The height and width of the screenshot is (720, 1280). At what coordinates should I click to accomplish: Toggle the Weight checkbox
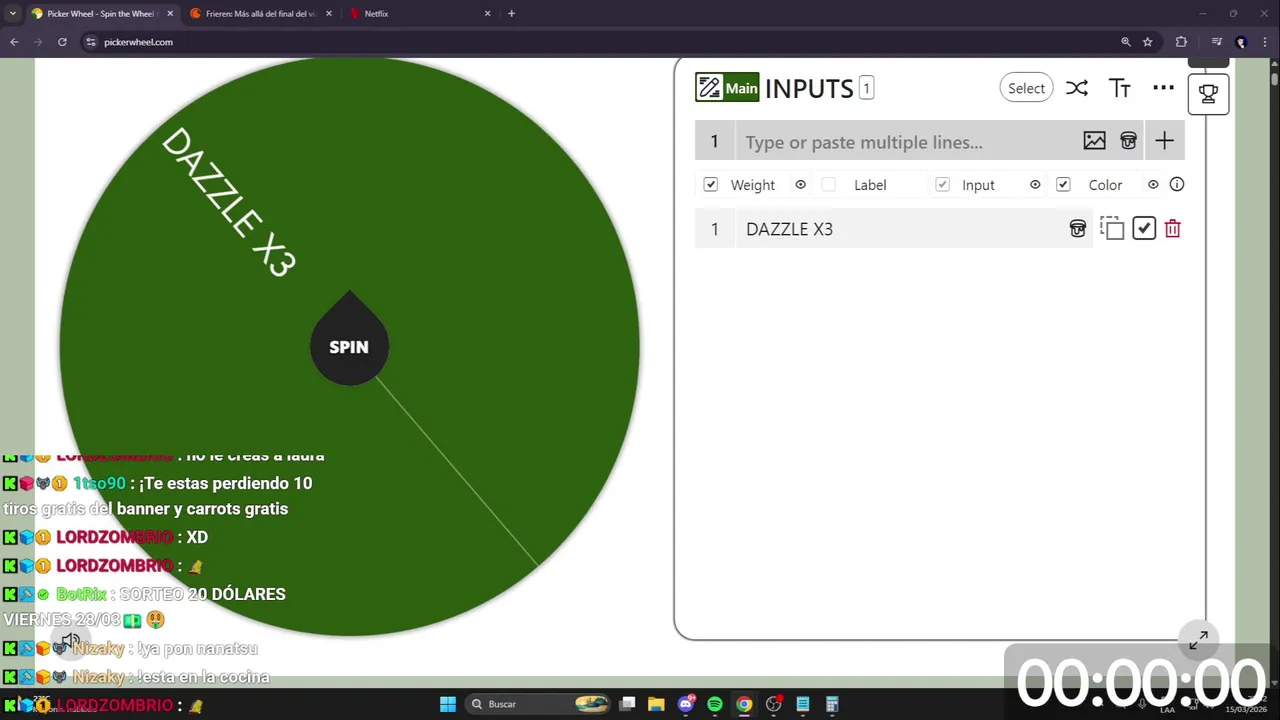pyautogui.click(x=710, y=184)
